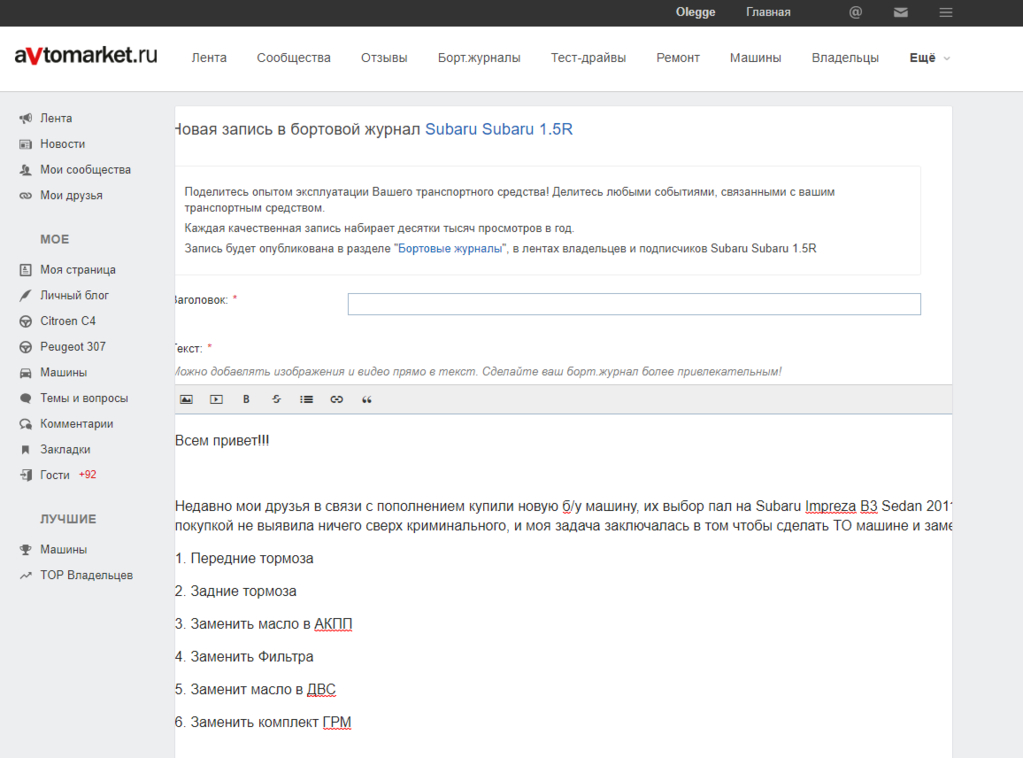This screenshot has width=1023, height=758.
Task: Expand the Ещё dropdown in the navigation
Action: [x=929, y=58]
